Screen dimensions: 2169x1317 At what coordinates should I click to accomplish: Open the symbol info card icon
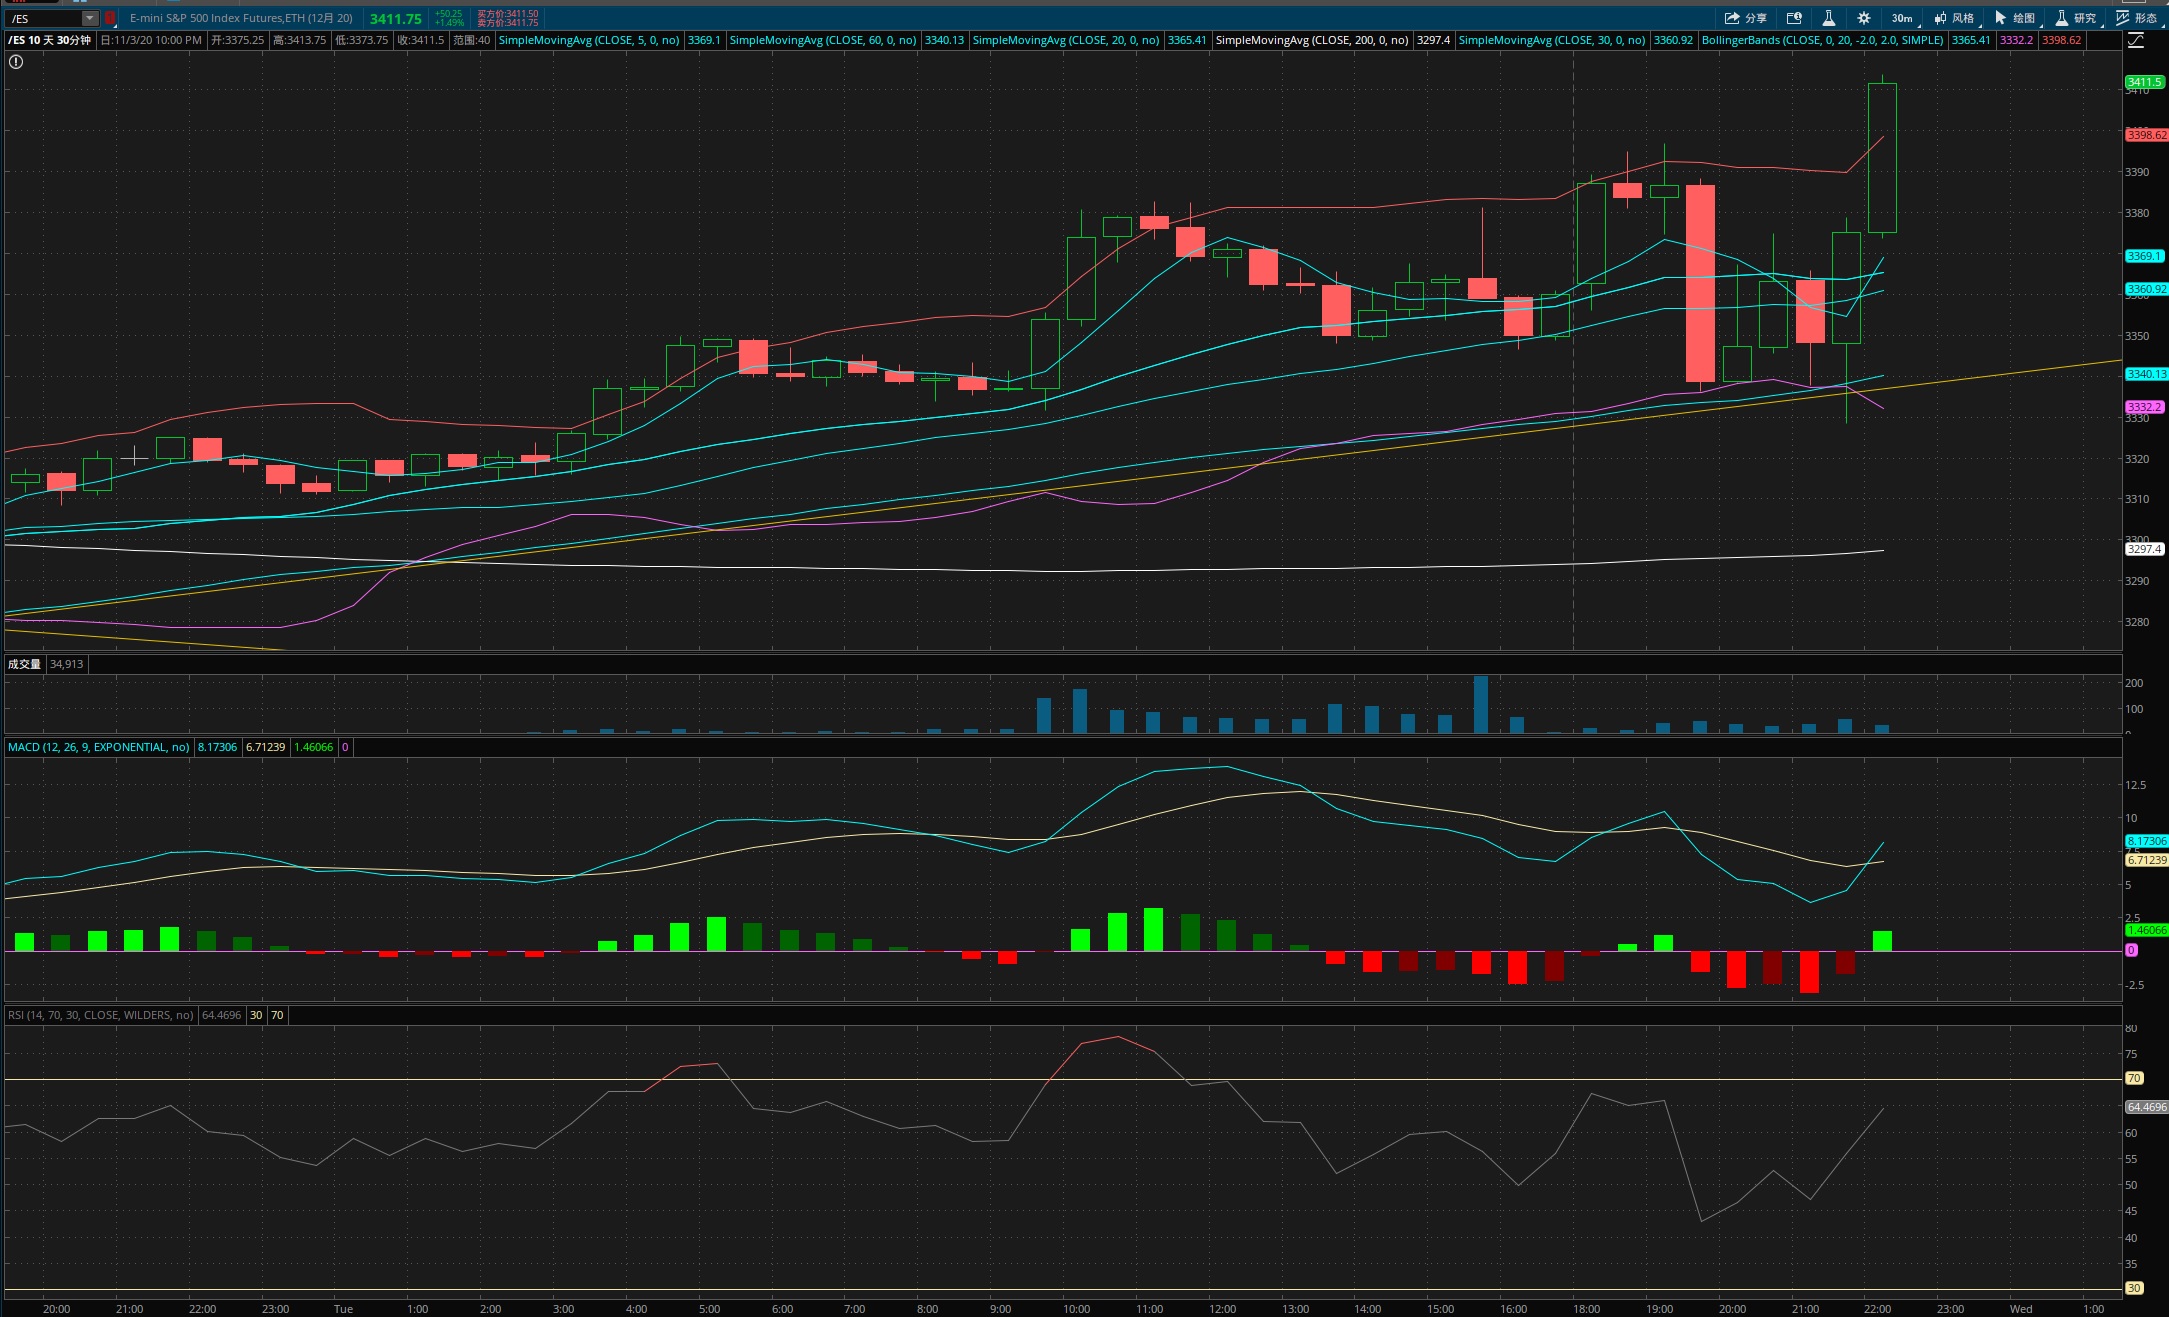point(1794,18)
